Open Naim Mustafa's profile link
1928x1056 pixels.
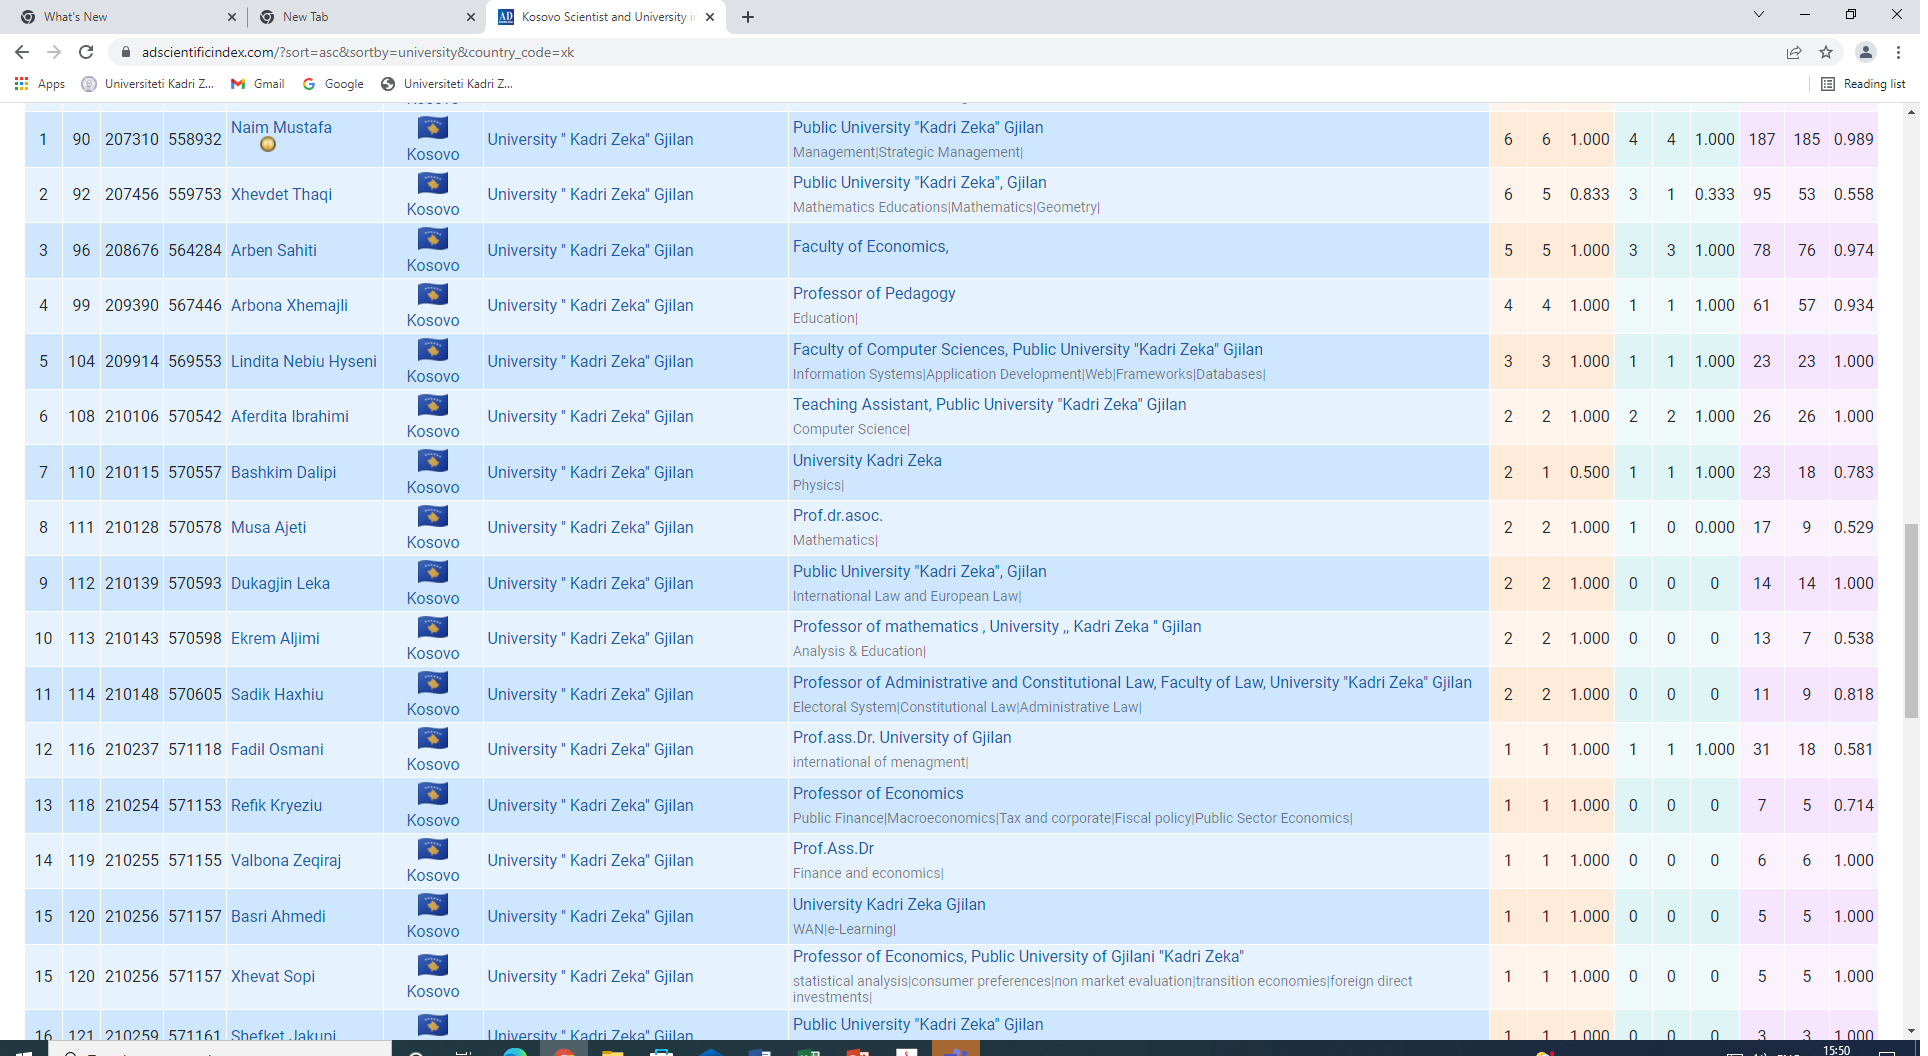[281, 128]
